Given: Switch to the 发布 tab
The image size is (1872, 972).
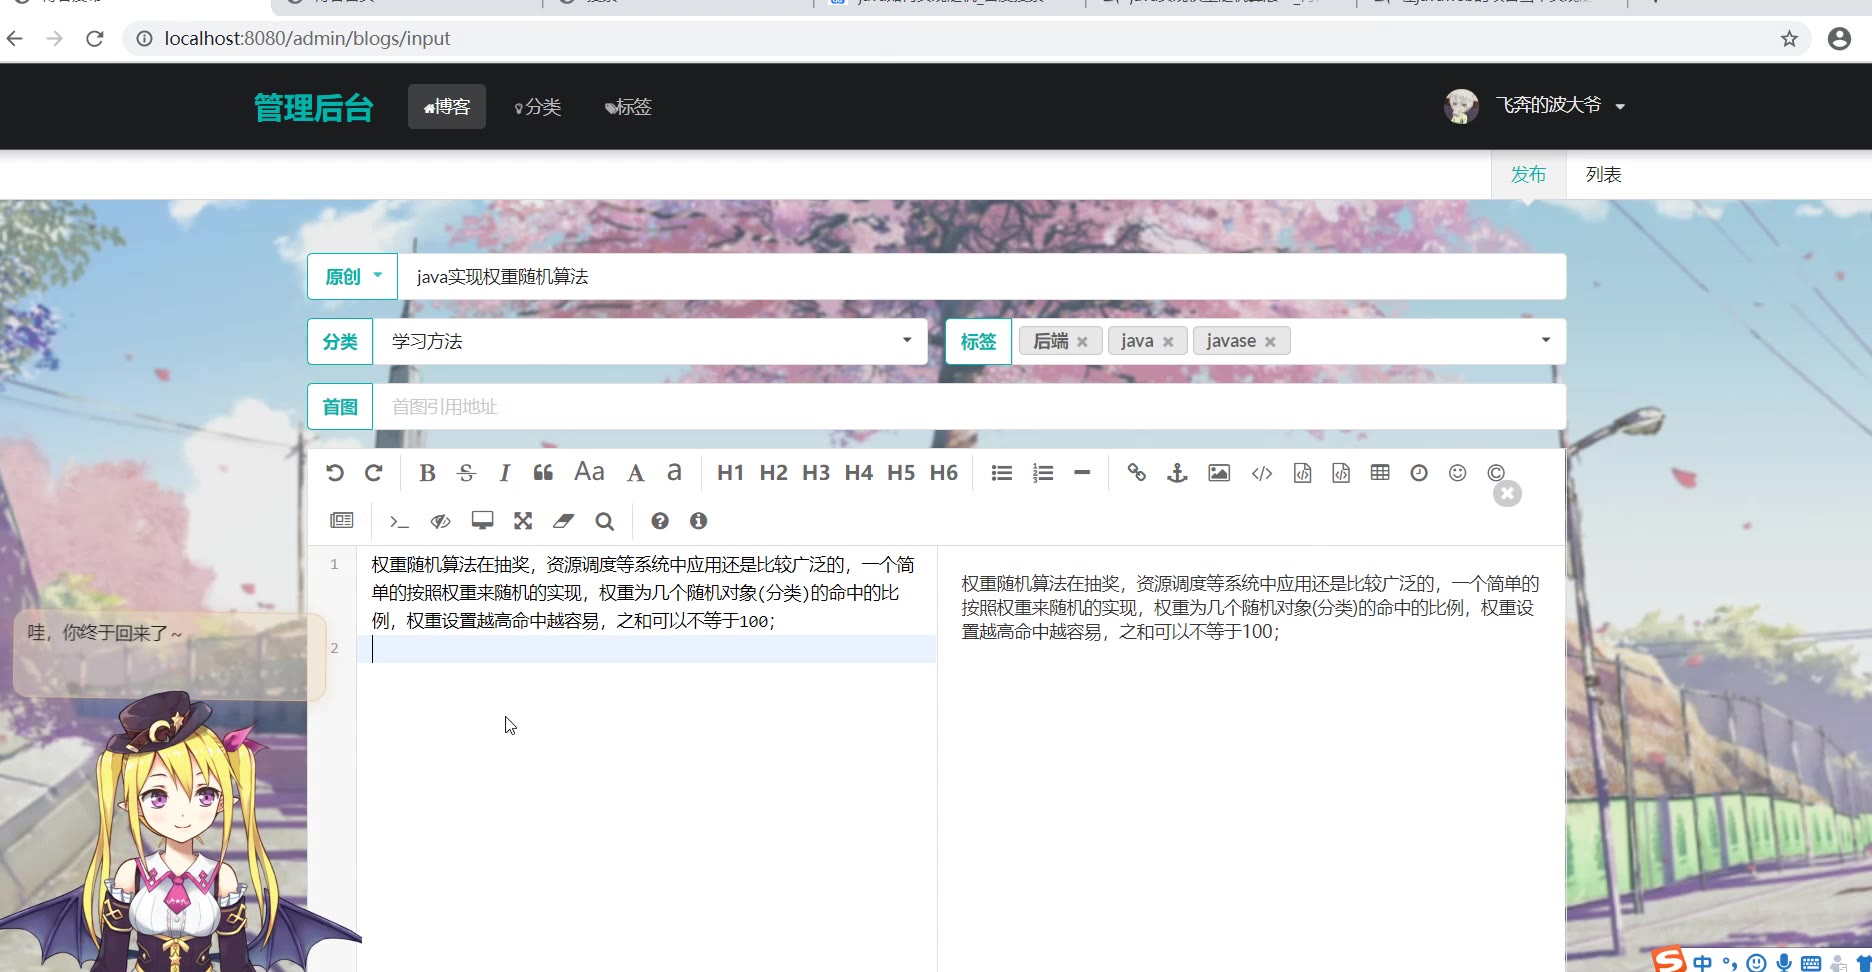Looking at the screenshot, I should [1528, 175].
